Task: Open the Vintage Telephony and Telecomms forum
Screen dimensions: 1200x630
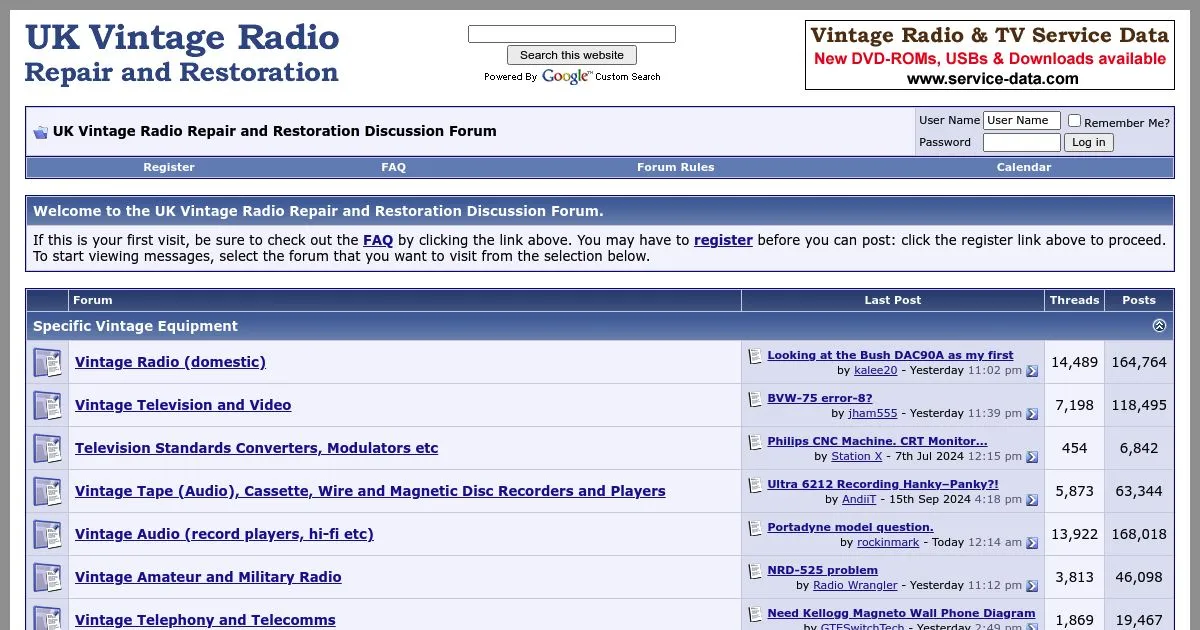Action: (x=205, y=620)
